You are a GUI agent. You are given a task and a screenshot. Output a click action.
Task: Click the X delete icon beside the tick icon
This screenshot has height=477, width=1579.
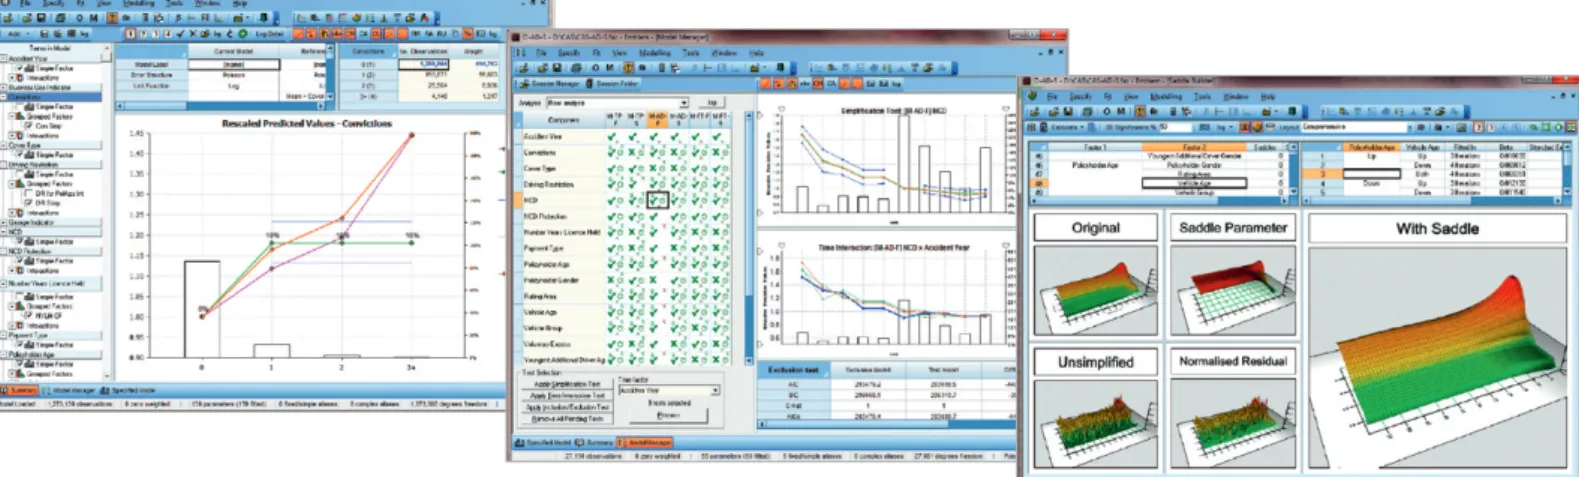[193, 34]
